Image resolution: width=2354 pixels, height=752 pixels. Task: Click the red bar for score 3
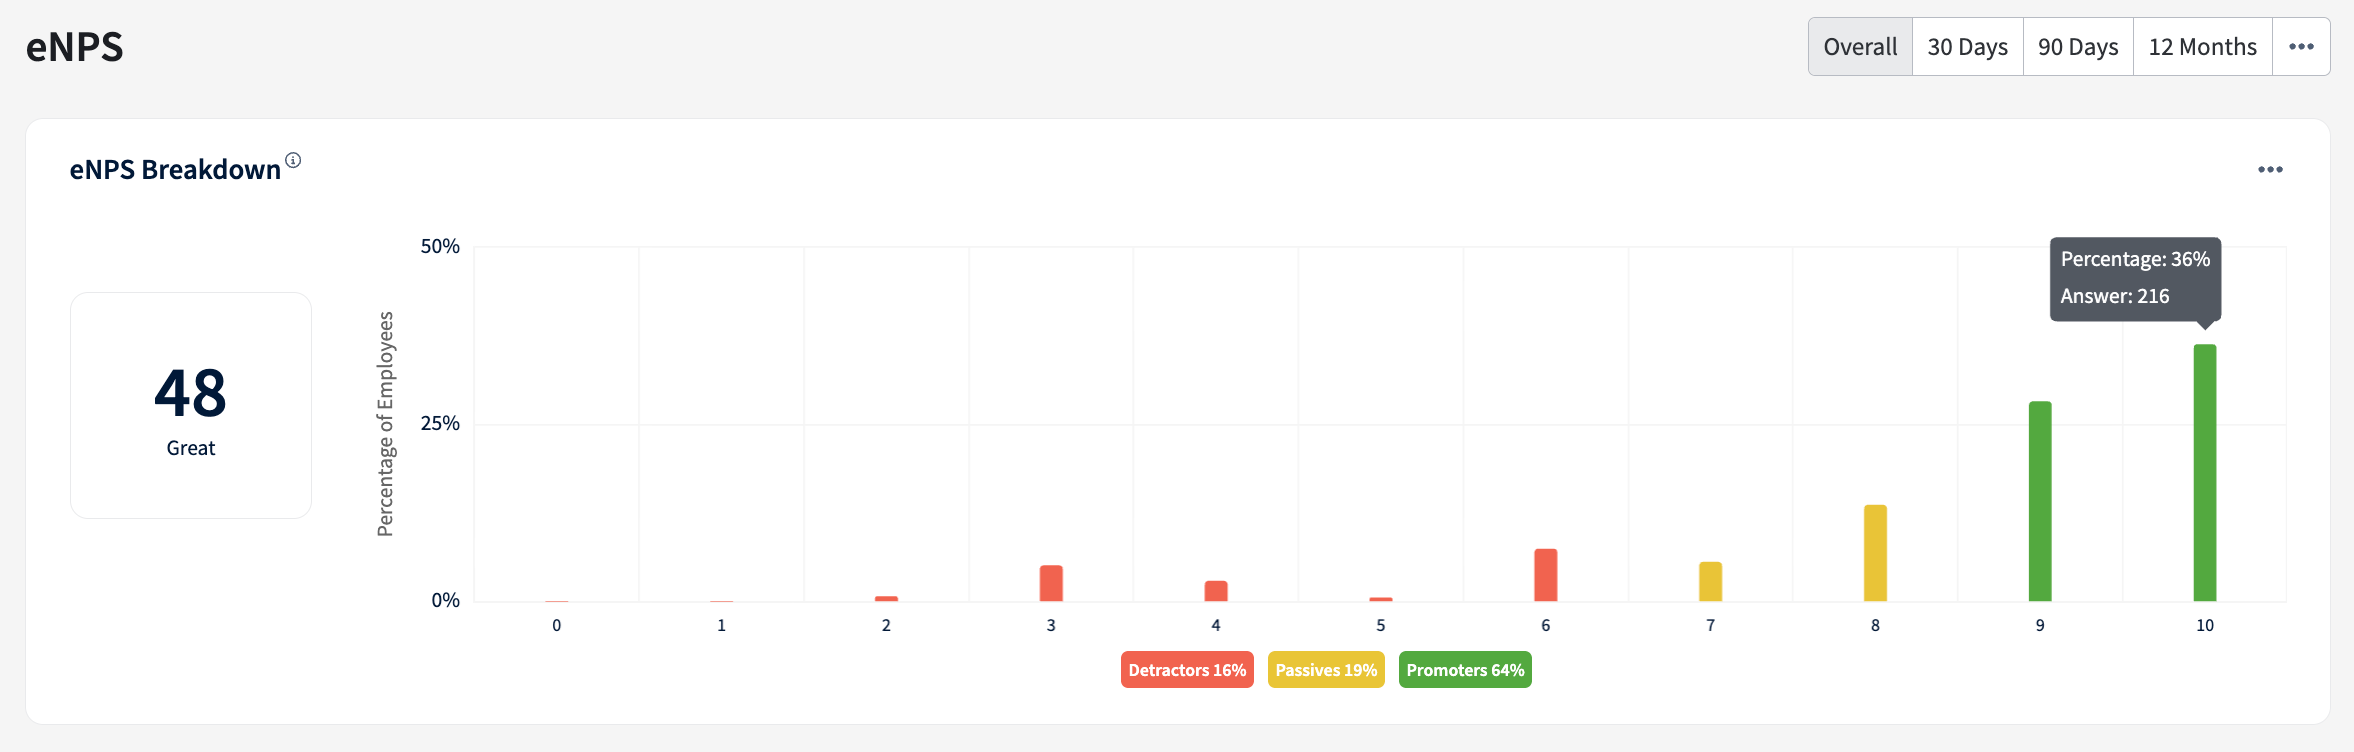click(1051, 583)
